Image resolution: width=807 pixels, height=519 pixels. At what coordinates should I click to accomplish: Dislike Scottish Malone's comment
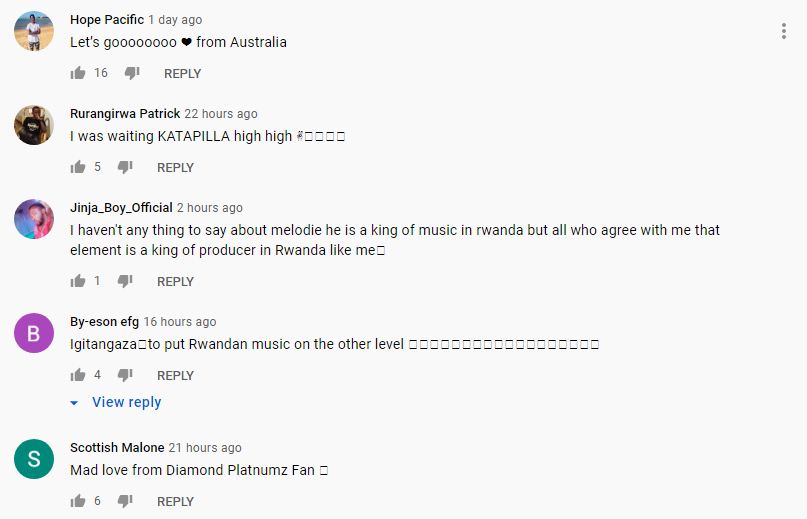pyautogui.click(x=125, y=500)
